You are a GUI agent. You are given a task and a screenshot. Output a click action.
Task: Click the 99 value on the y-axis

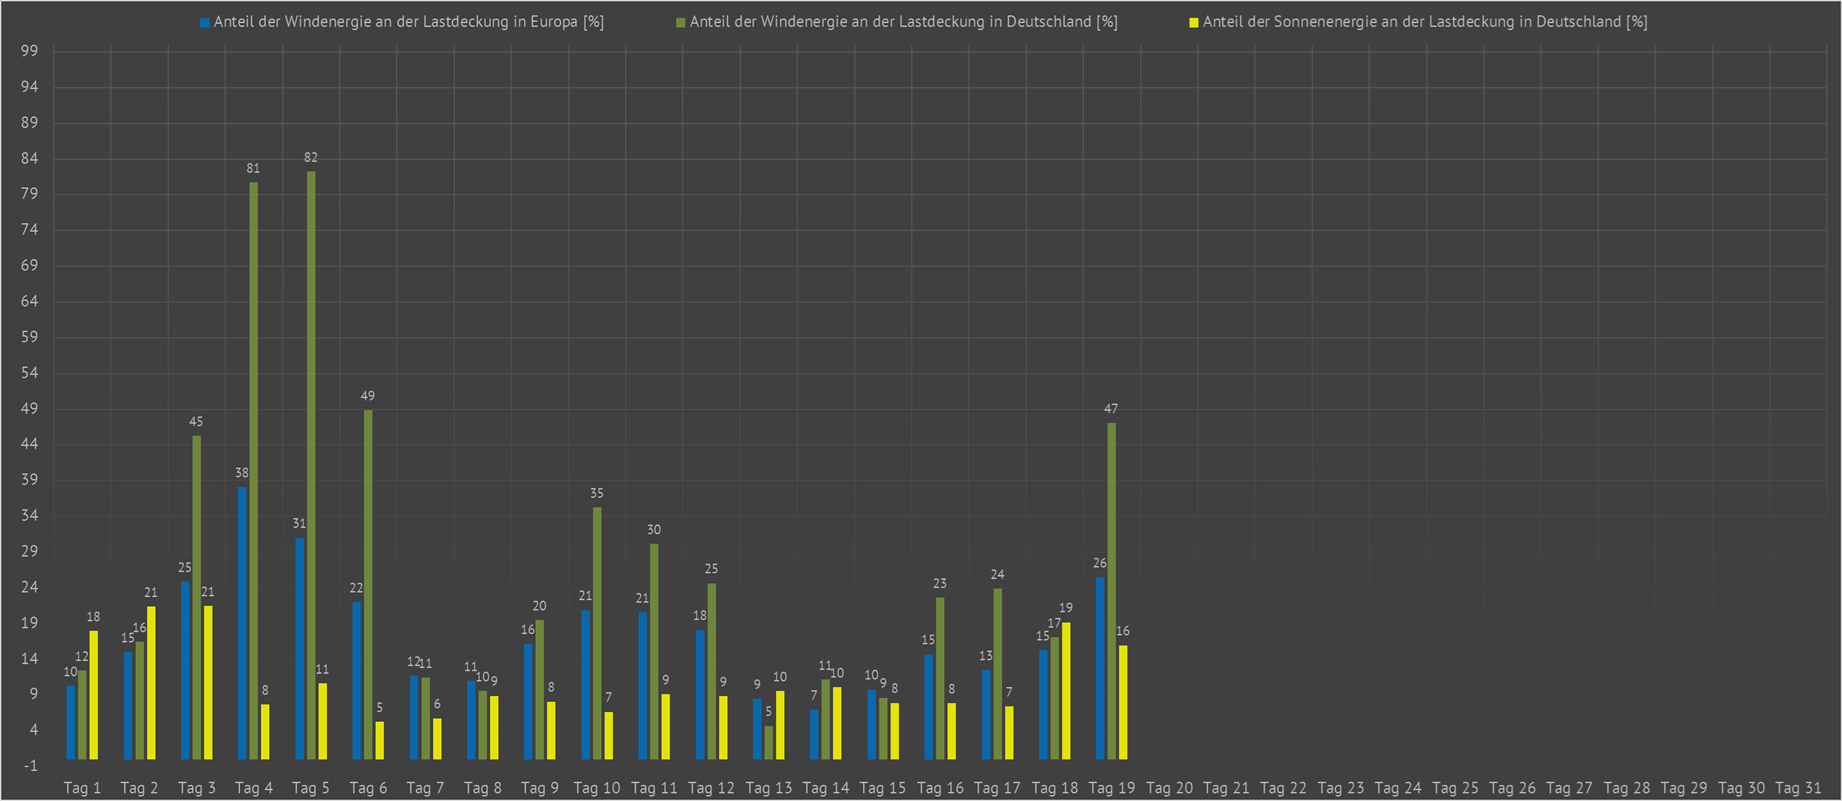[x=30, y=51]
